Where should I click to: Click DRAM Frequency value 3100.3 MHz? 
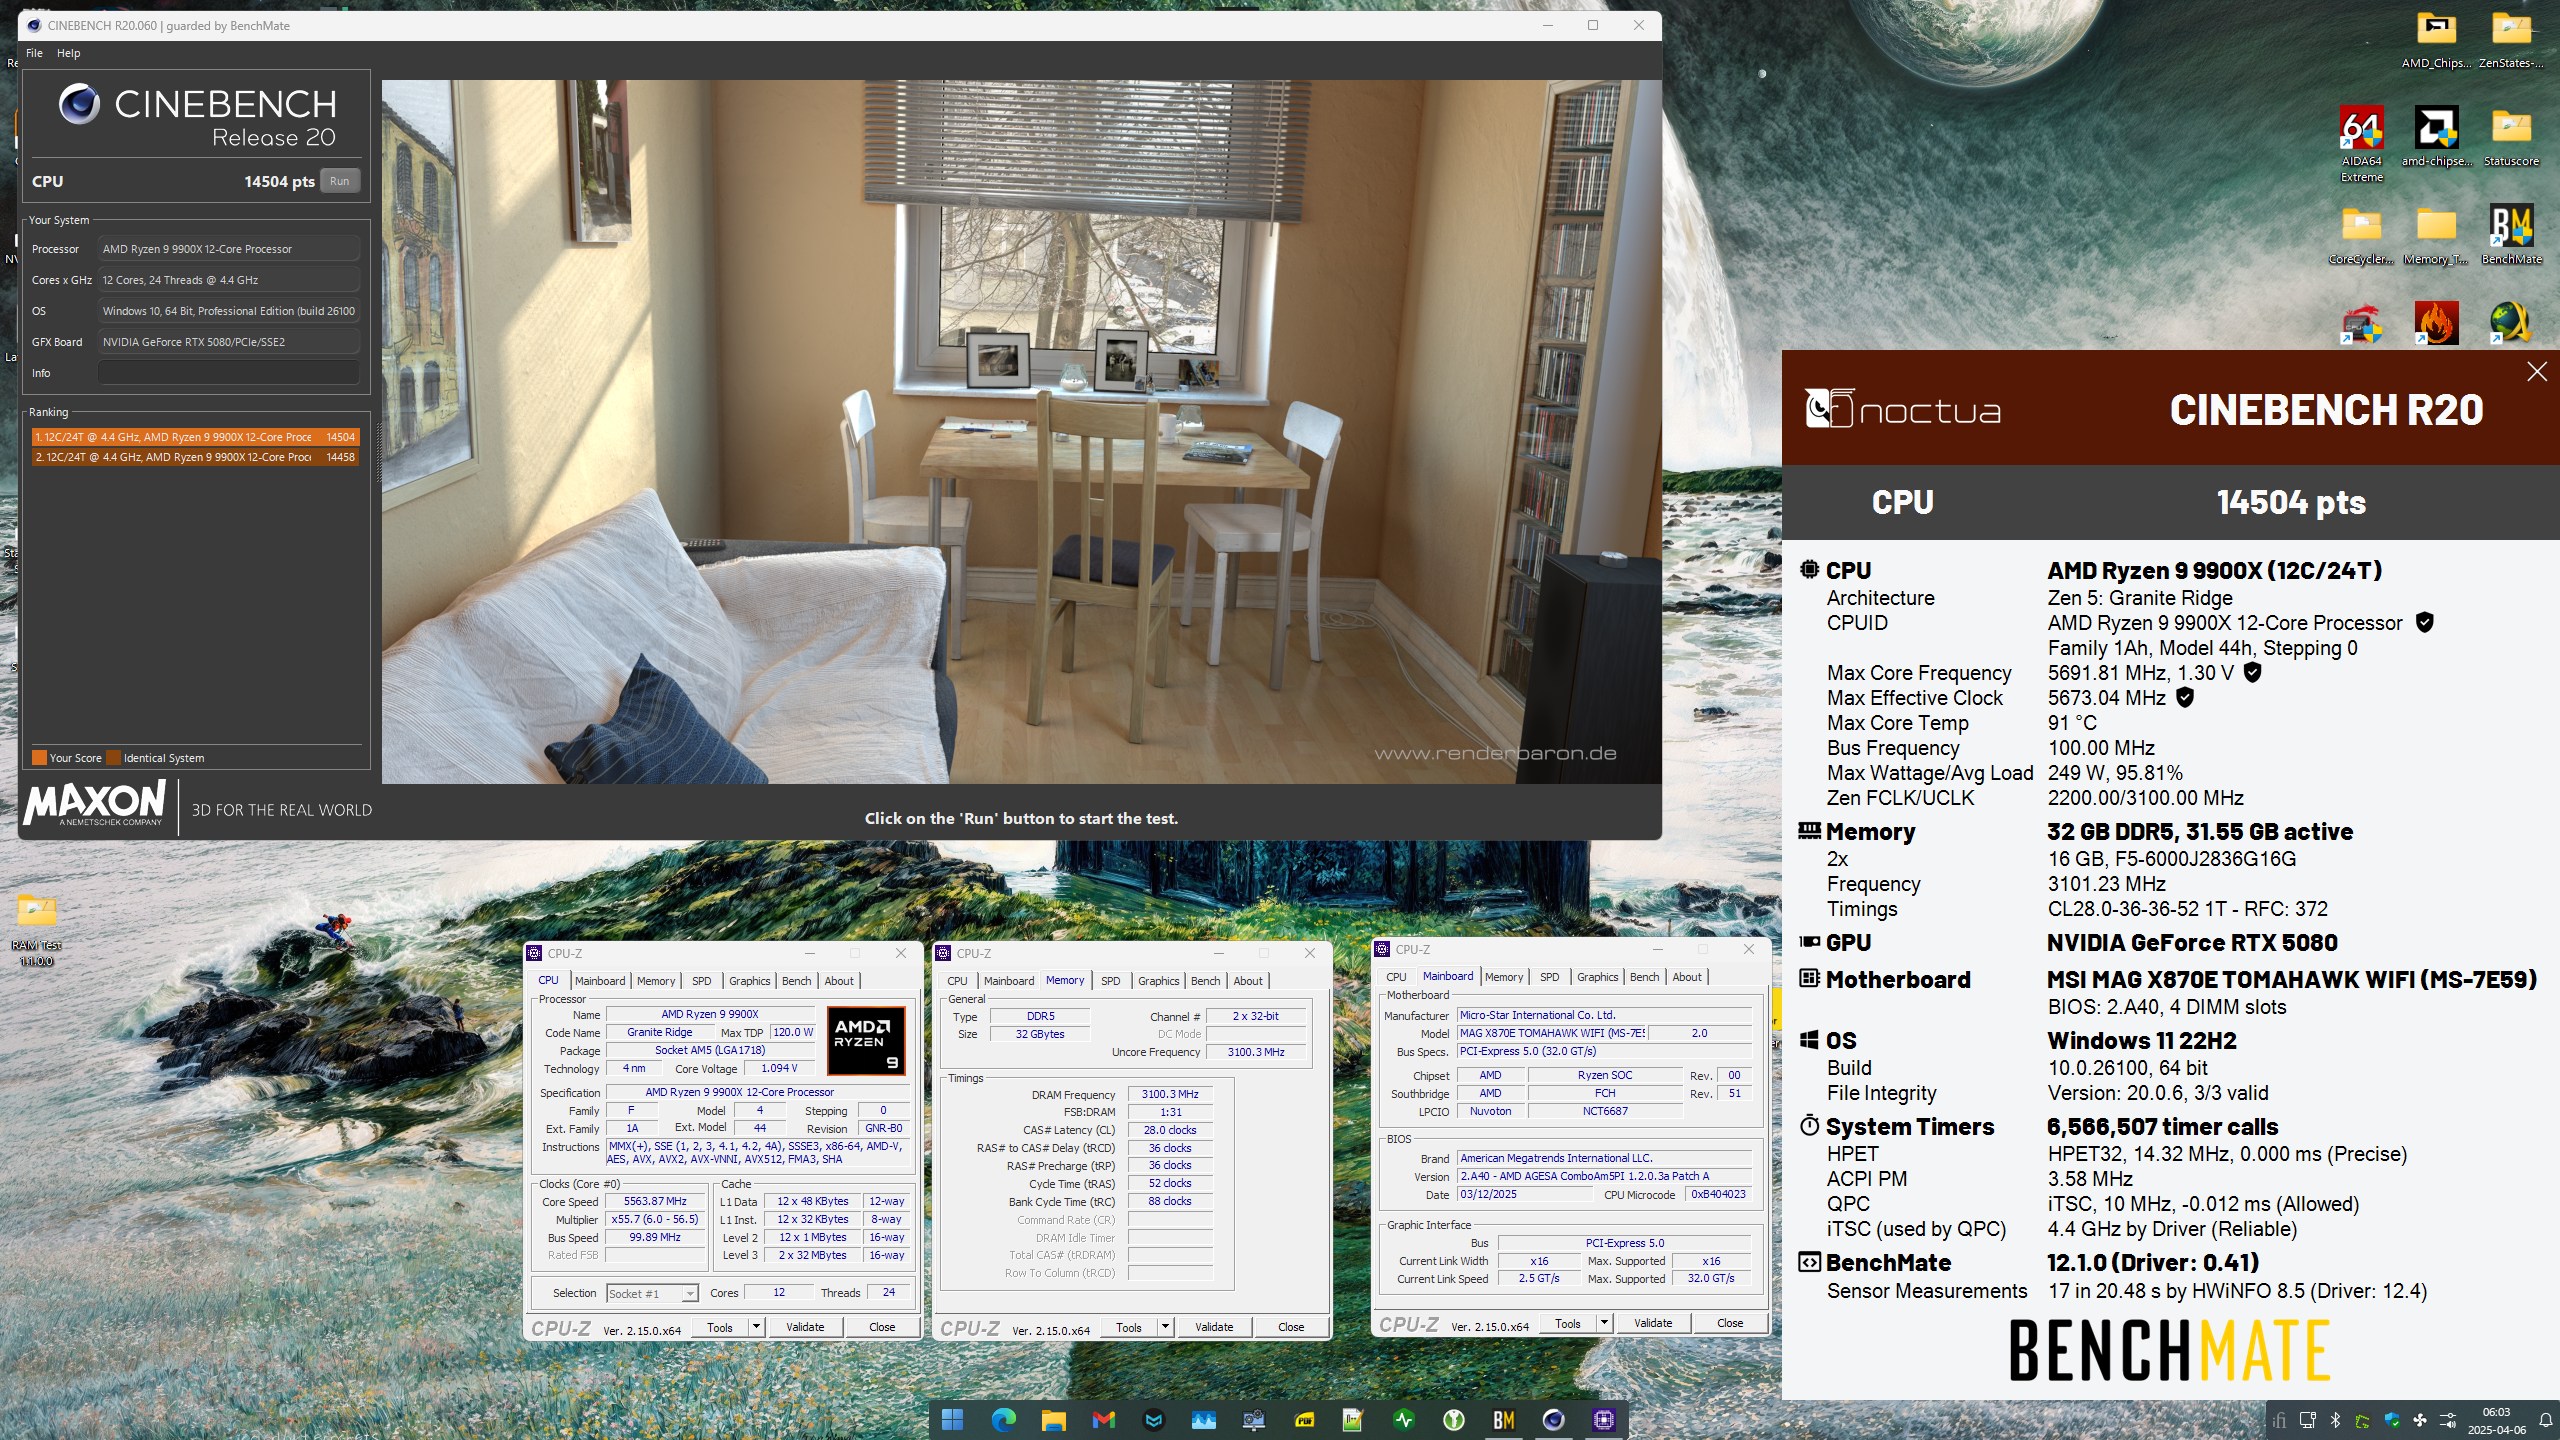[1170, 1094]
